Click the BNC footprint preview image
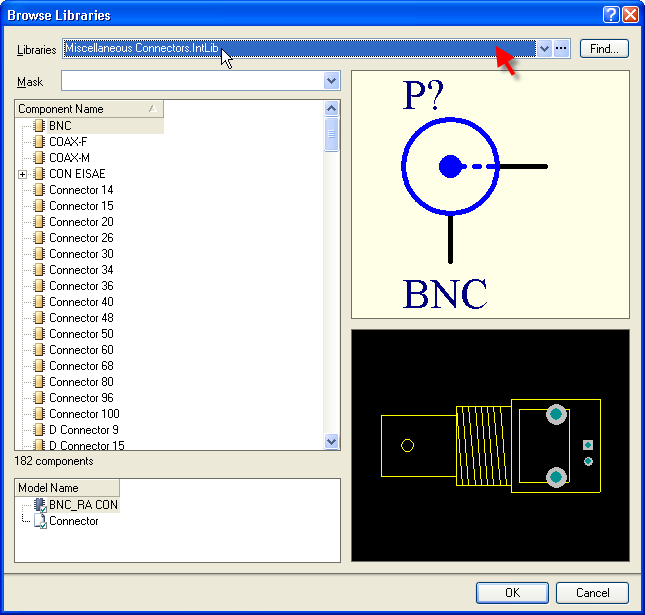The height and width of the screenshot is (615, 645). [490, 445]
